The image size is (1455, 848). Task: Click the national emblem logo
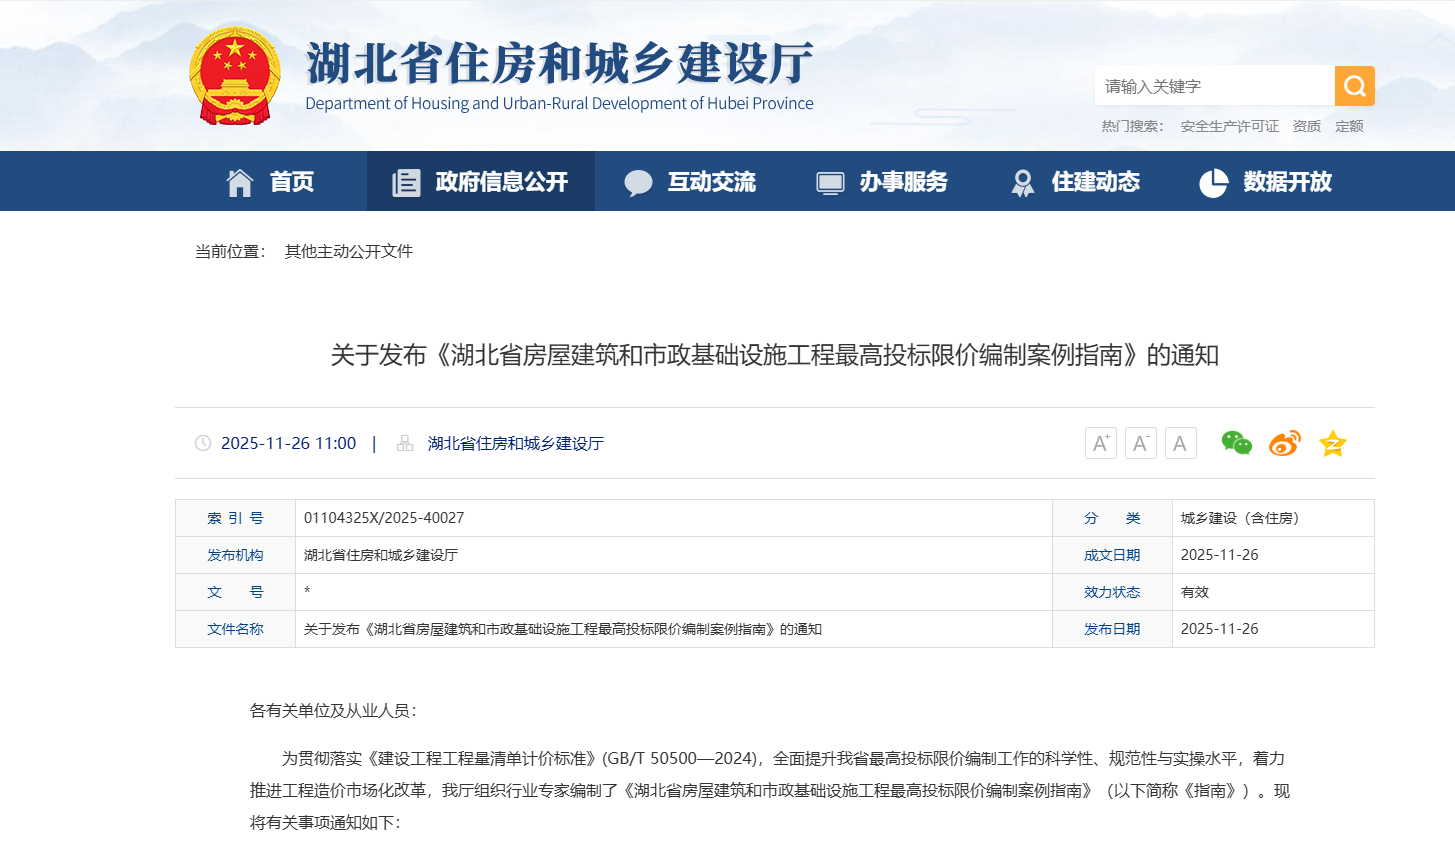click(x=235, y=76)
